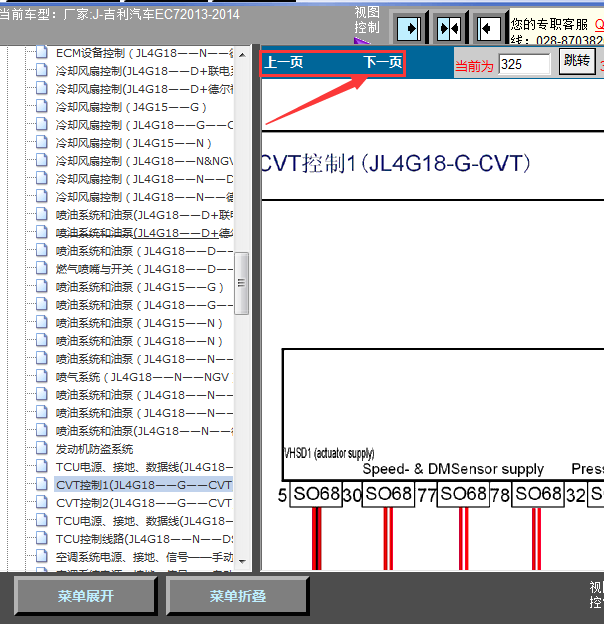Screen dimensions: 604x625
Task: Focus the page number field showing 325
Action: click(524, 64)
